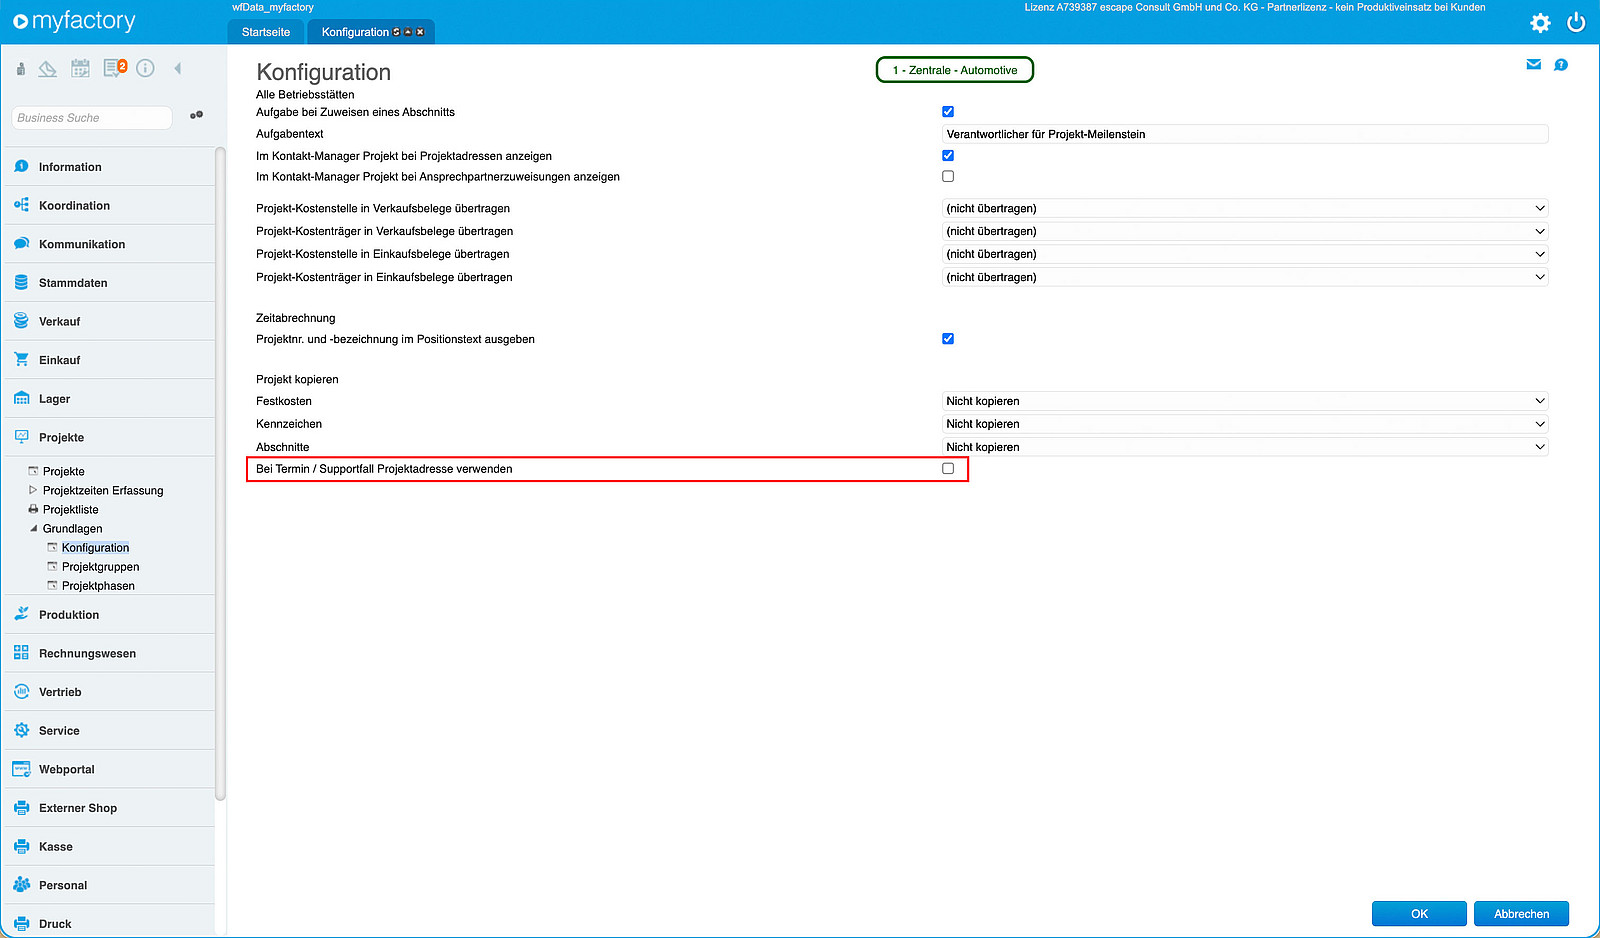Close the Konfiguration tab
Image resolution: width=1600 pixels, height=938 pixels.
pos(420,32)
